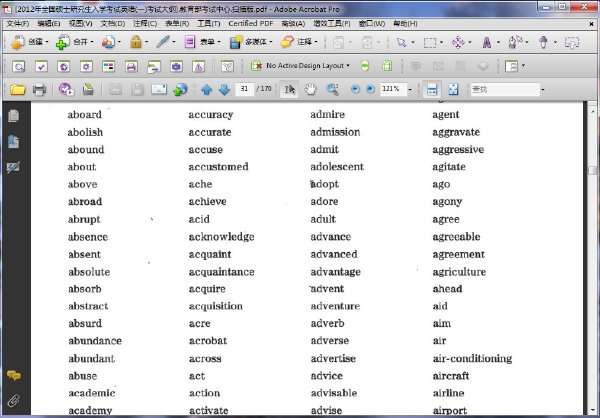The height and width of the screenshot is (418, 600).
Task: Open the Certified PDF menu
Action: pos(251,24)
